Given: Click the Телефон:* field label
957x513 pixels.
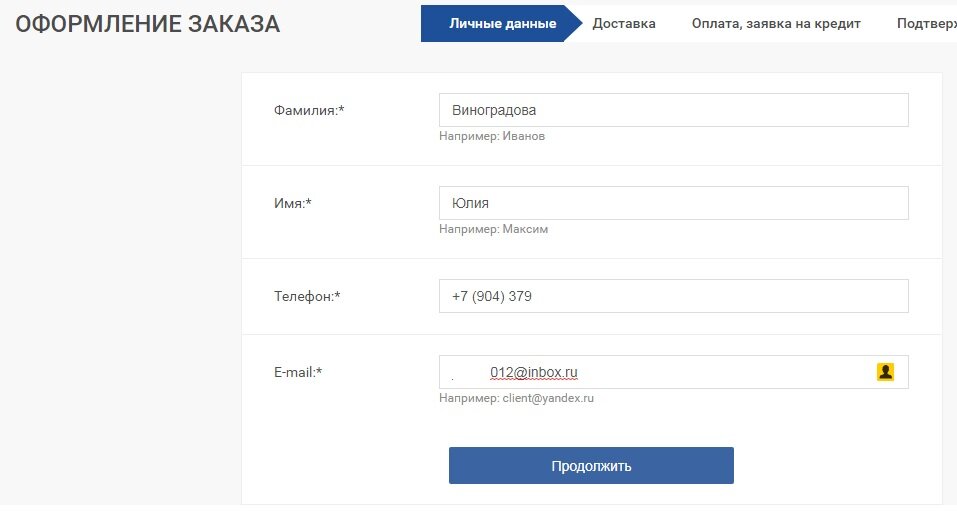Looking at the screenshot, I should [x=307, y=296].
